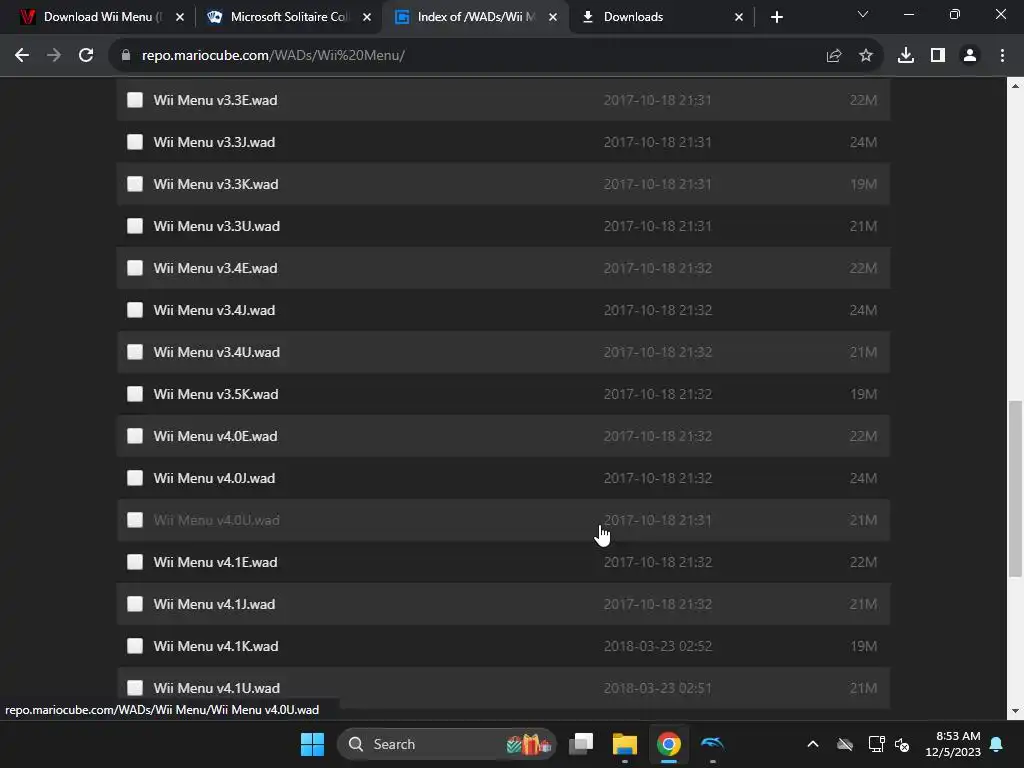Open the Wii Menu v3.3U.wad link
Screen dimensions: 1024x768
pos(217,226)
